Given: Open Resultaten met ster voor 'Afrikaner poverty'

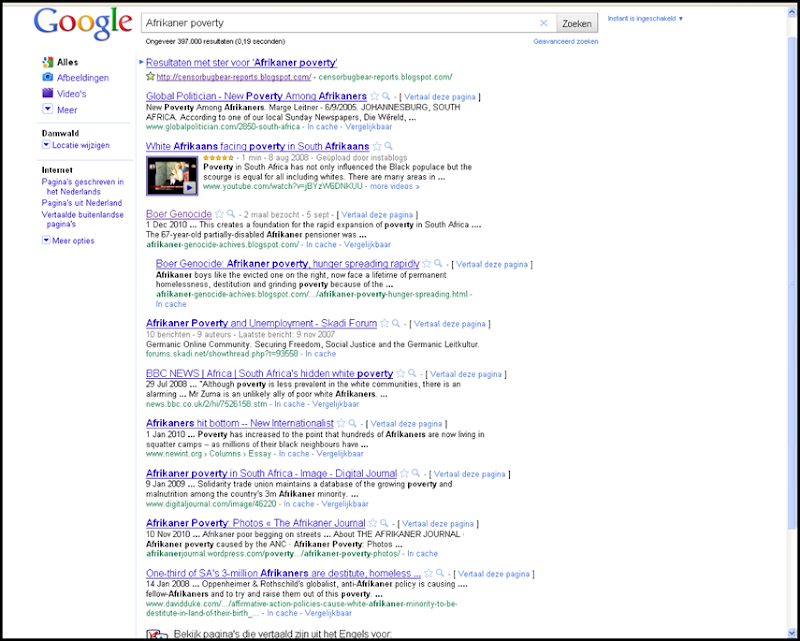Looking at the screenshot, I should pos(241,62).
